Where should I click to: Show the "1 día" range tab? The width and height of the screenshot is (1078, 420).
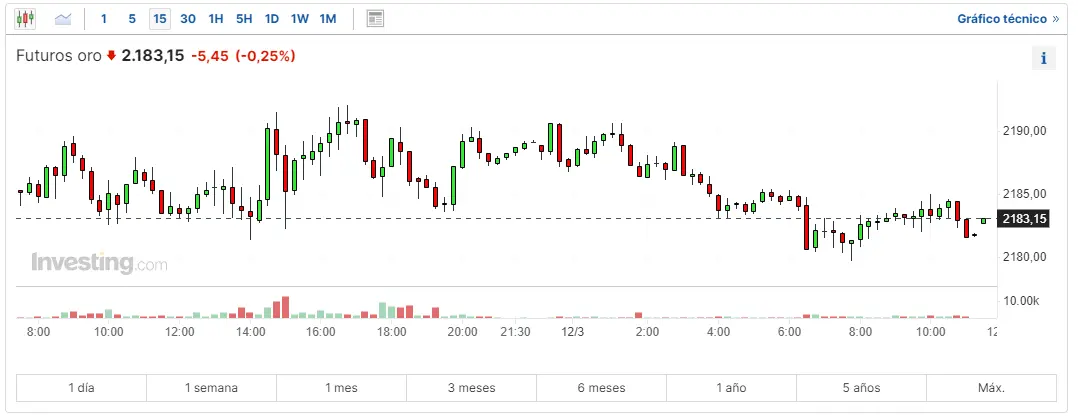click(82, 388)
